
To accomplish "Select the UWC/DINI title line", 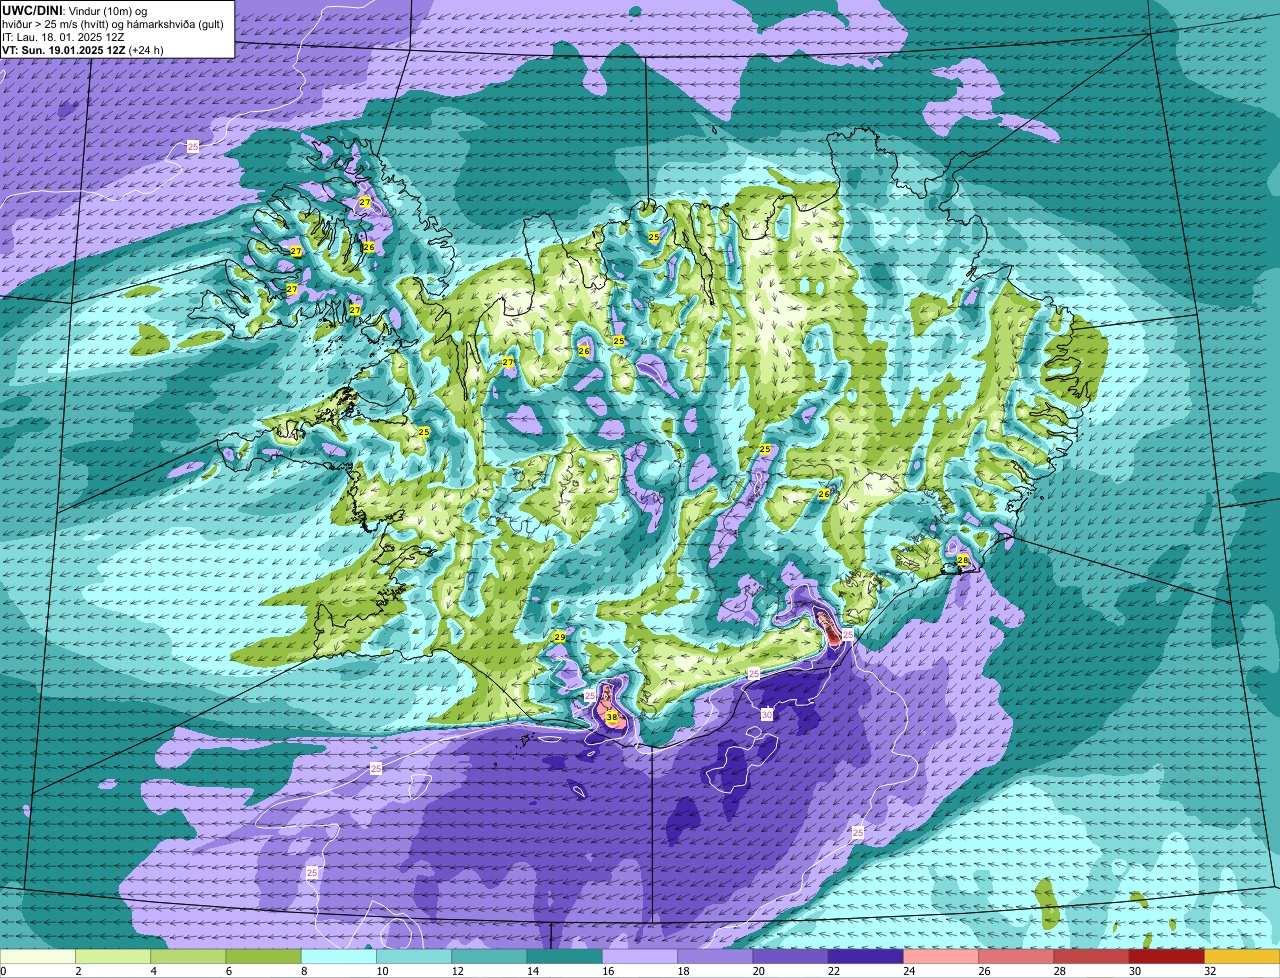I will [76, 10].
